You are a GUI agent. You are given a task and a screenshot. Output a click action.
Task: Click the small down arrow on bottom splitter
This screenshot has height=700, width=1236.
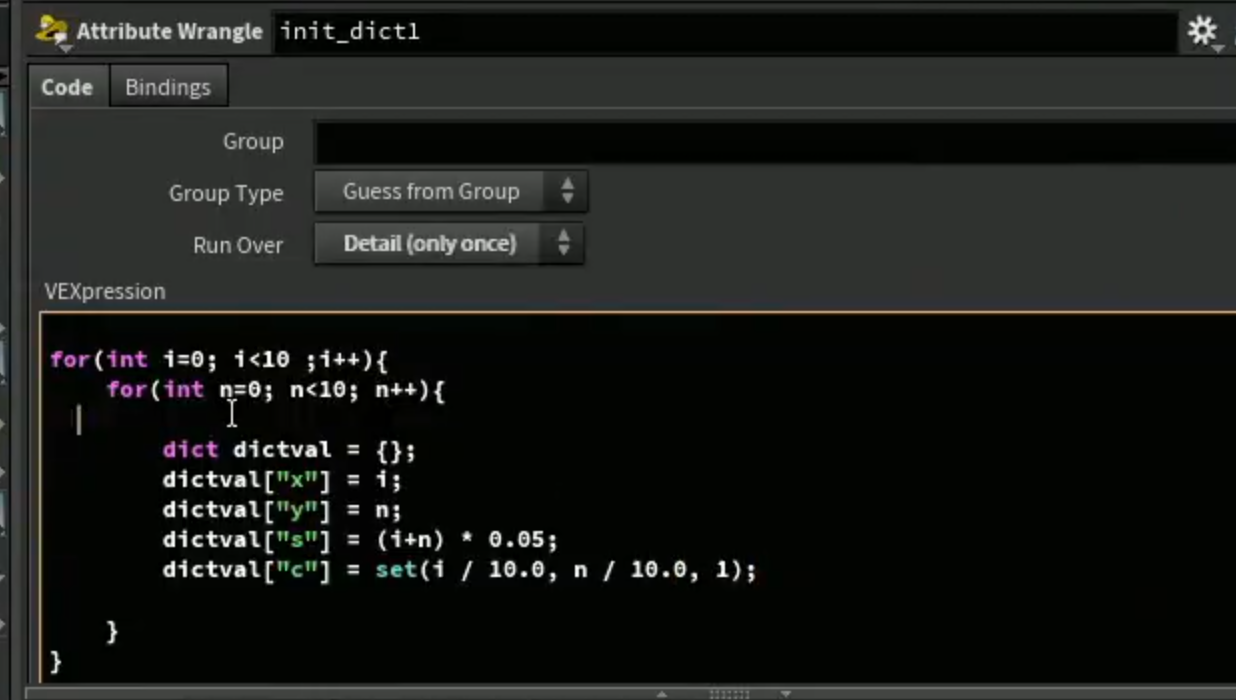pos(786,693)
